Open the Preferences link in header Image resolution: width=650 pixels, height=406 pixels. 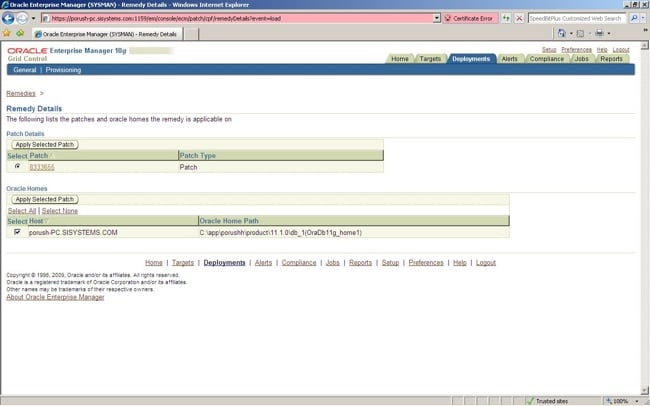pos(577,50)
